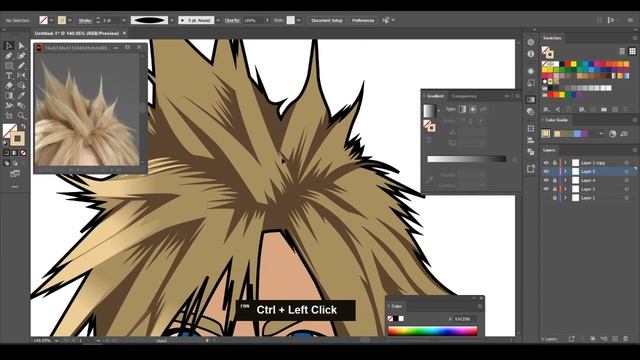Select the Eyedropper tool
This screenshot has width=640, height=360.
click(x=21, y=96)
